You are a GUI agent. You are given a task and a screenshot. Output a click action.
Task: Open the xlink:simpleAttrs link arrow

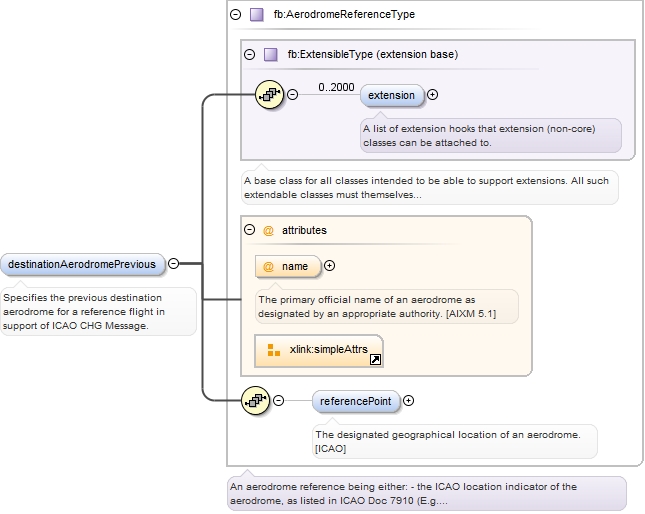click(x=376, y=358)
